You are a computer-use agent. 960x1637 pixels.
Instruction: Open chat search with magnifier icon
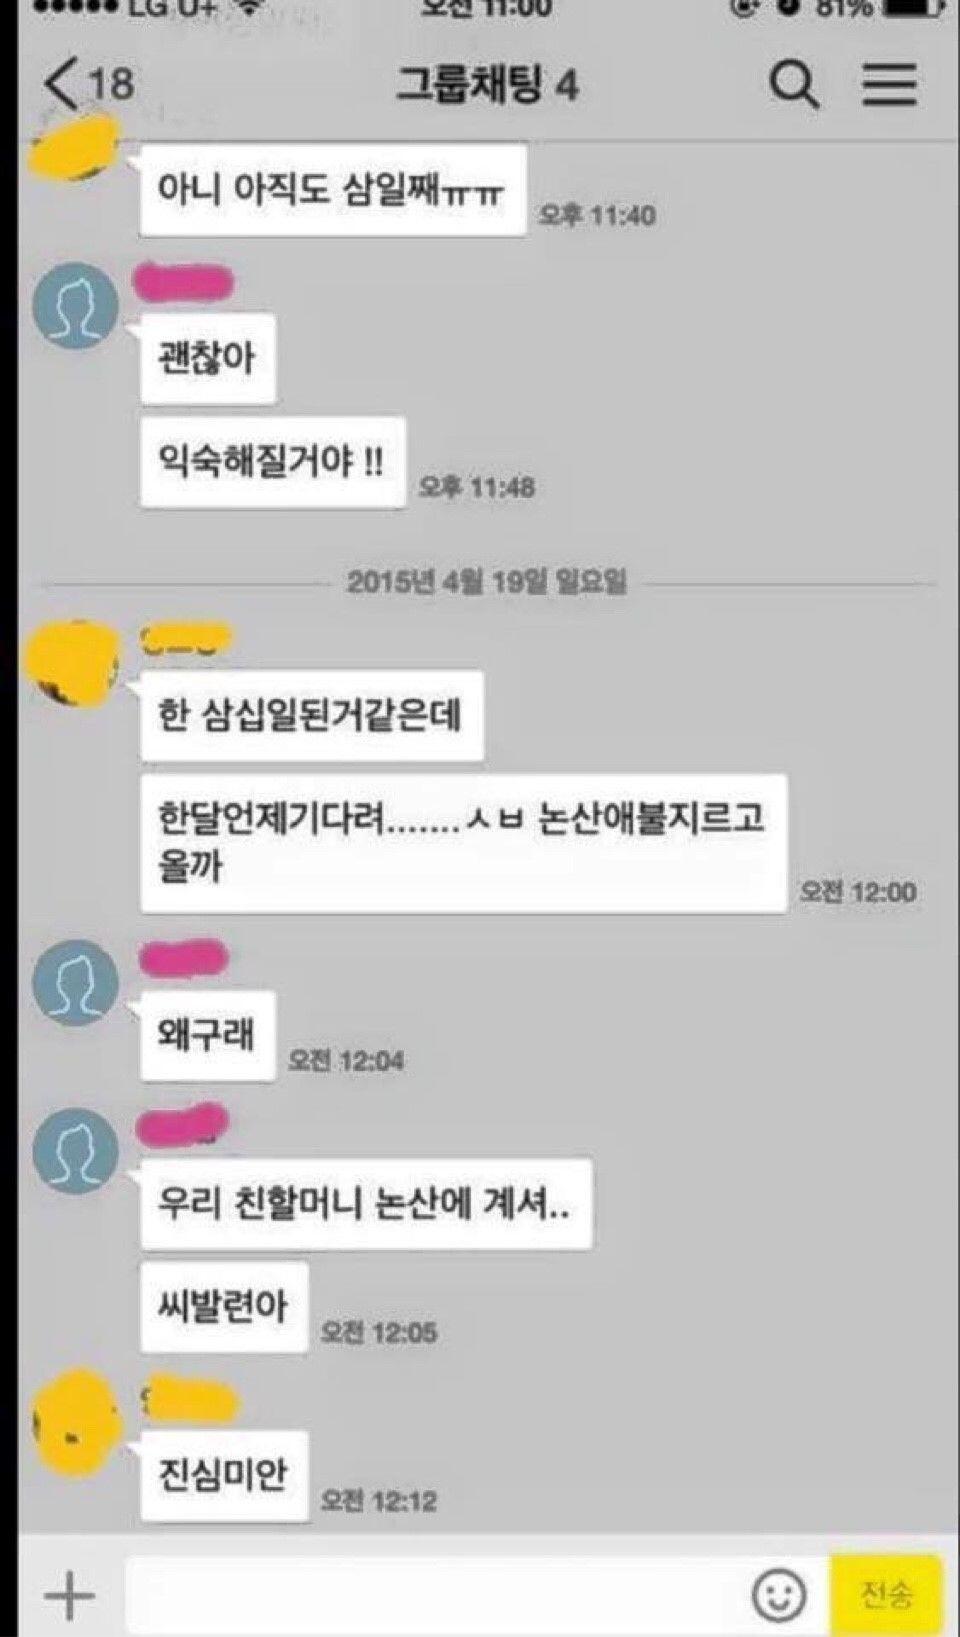click(x=794, y=84)
